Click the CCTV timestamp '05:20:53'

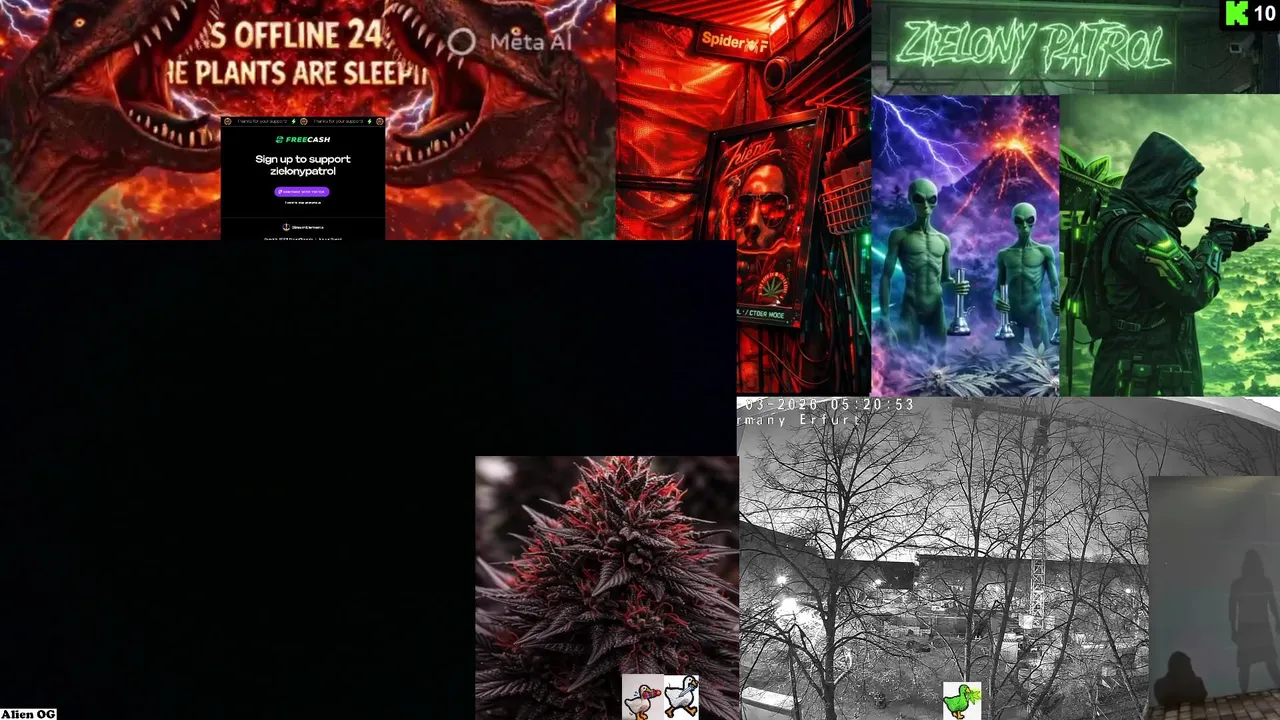point(870,405)
